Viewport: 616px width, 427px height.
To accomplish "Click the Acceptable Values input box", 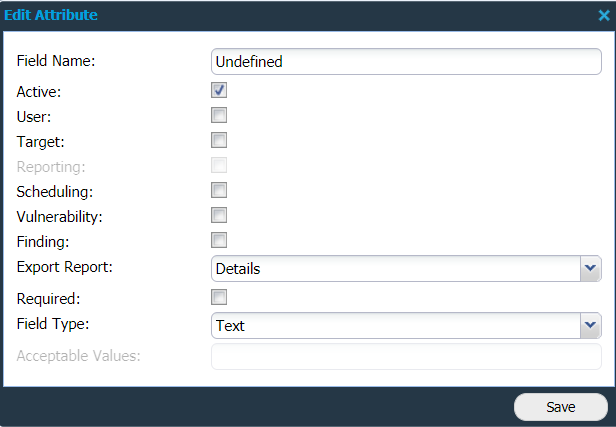I will [x=405, y=356].
